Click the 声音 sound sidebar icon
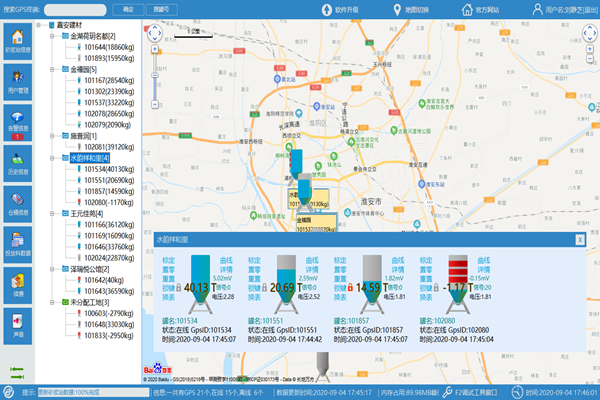Image resolution: width=600 pixels, height=400 pixels. pyautogui.click(x=19, y=327)
